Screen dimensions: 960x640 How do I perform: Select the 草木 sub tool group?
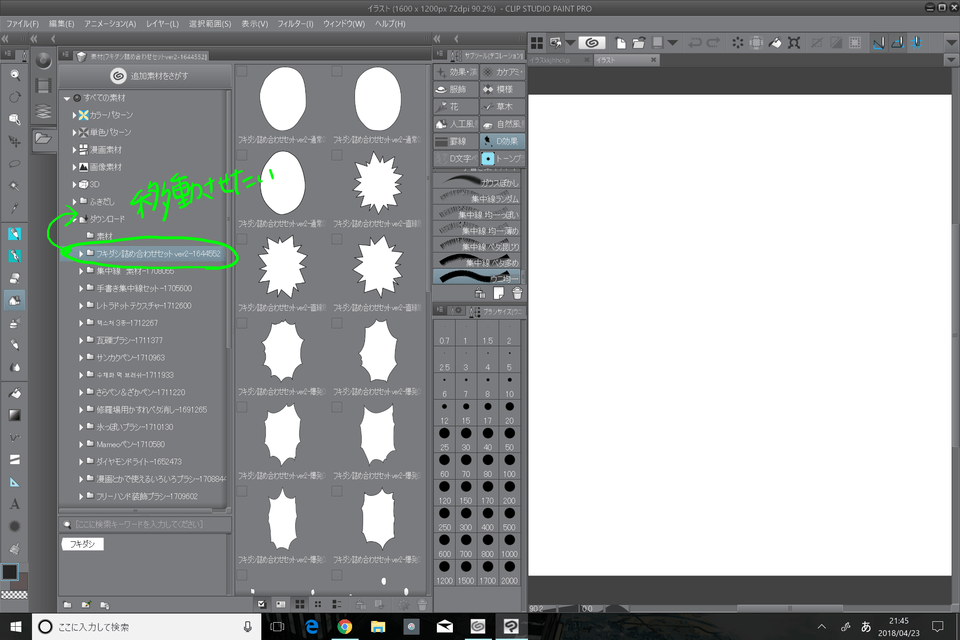click(502, 106)
